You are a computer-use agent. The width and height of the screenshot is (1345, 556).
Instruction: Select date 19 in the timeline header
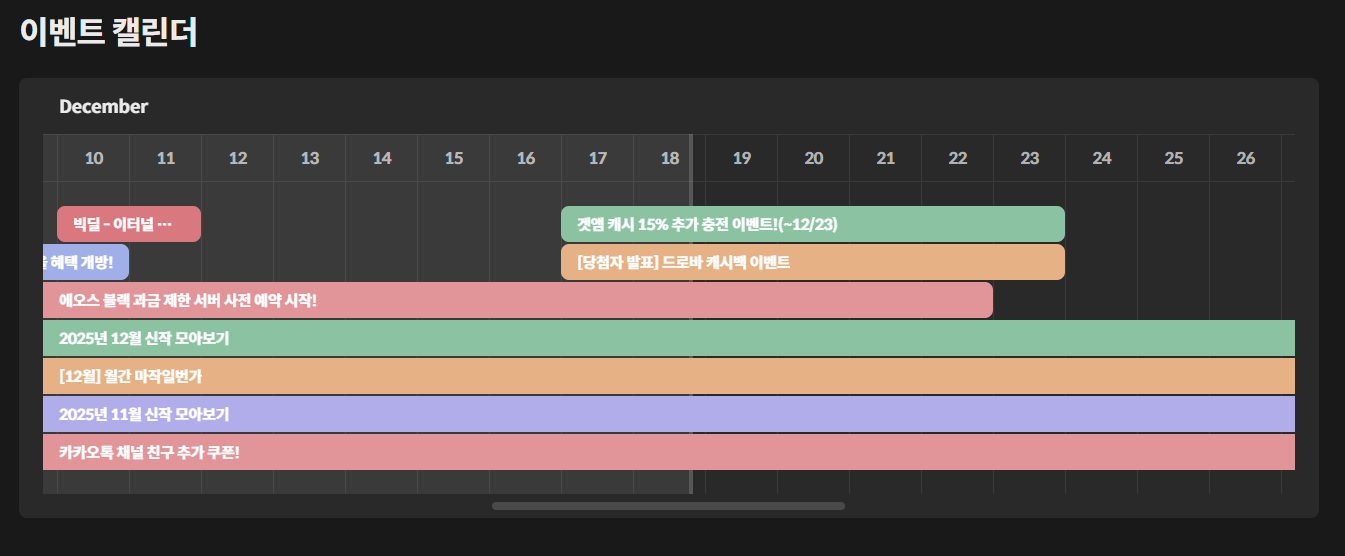pos(742,158)
